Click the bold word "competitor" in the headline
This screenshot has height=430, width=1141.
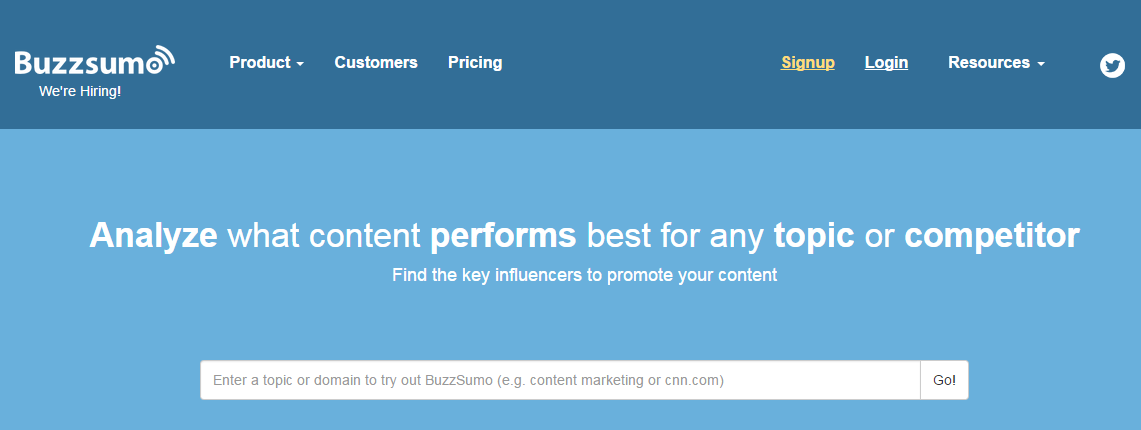(992, 236)
